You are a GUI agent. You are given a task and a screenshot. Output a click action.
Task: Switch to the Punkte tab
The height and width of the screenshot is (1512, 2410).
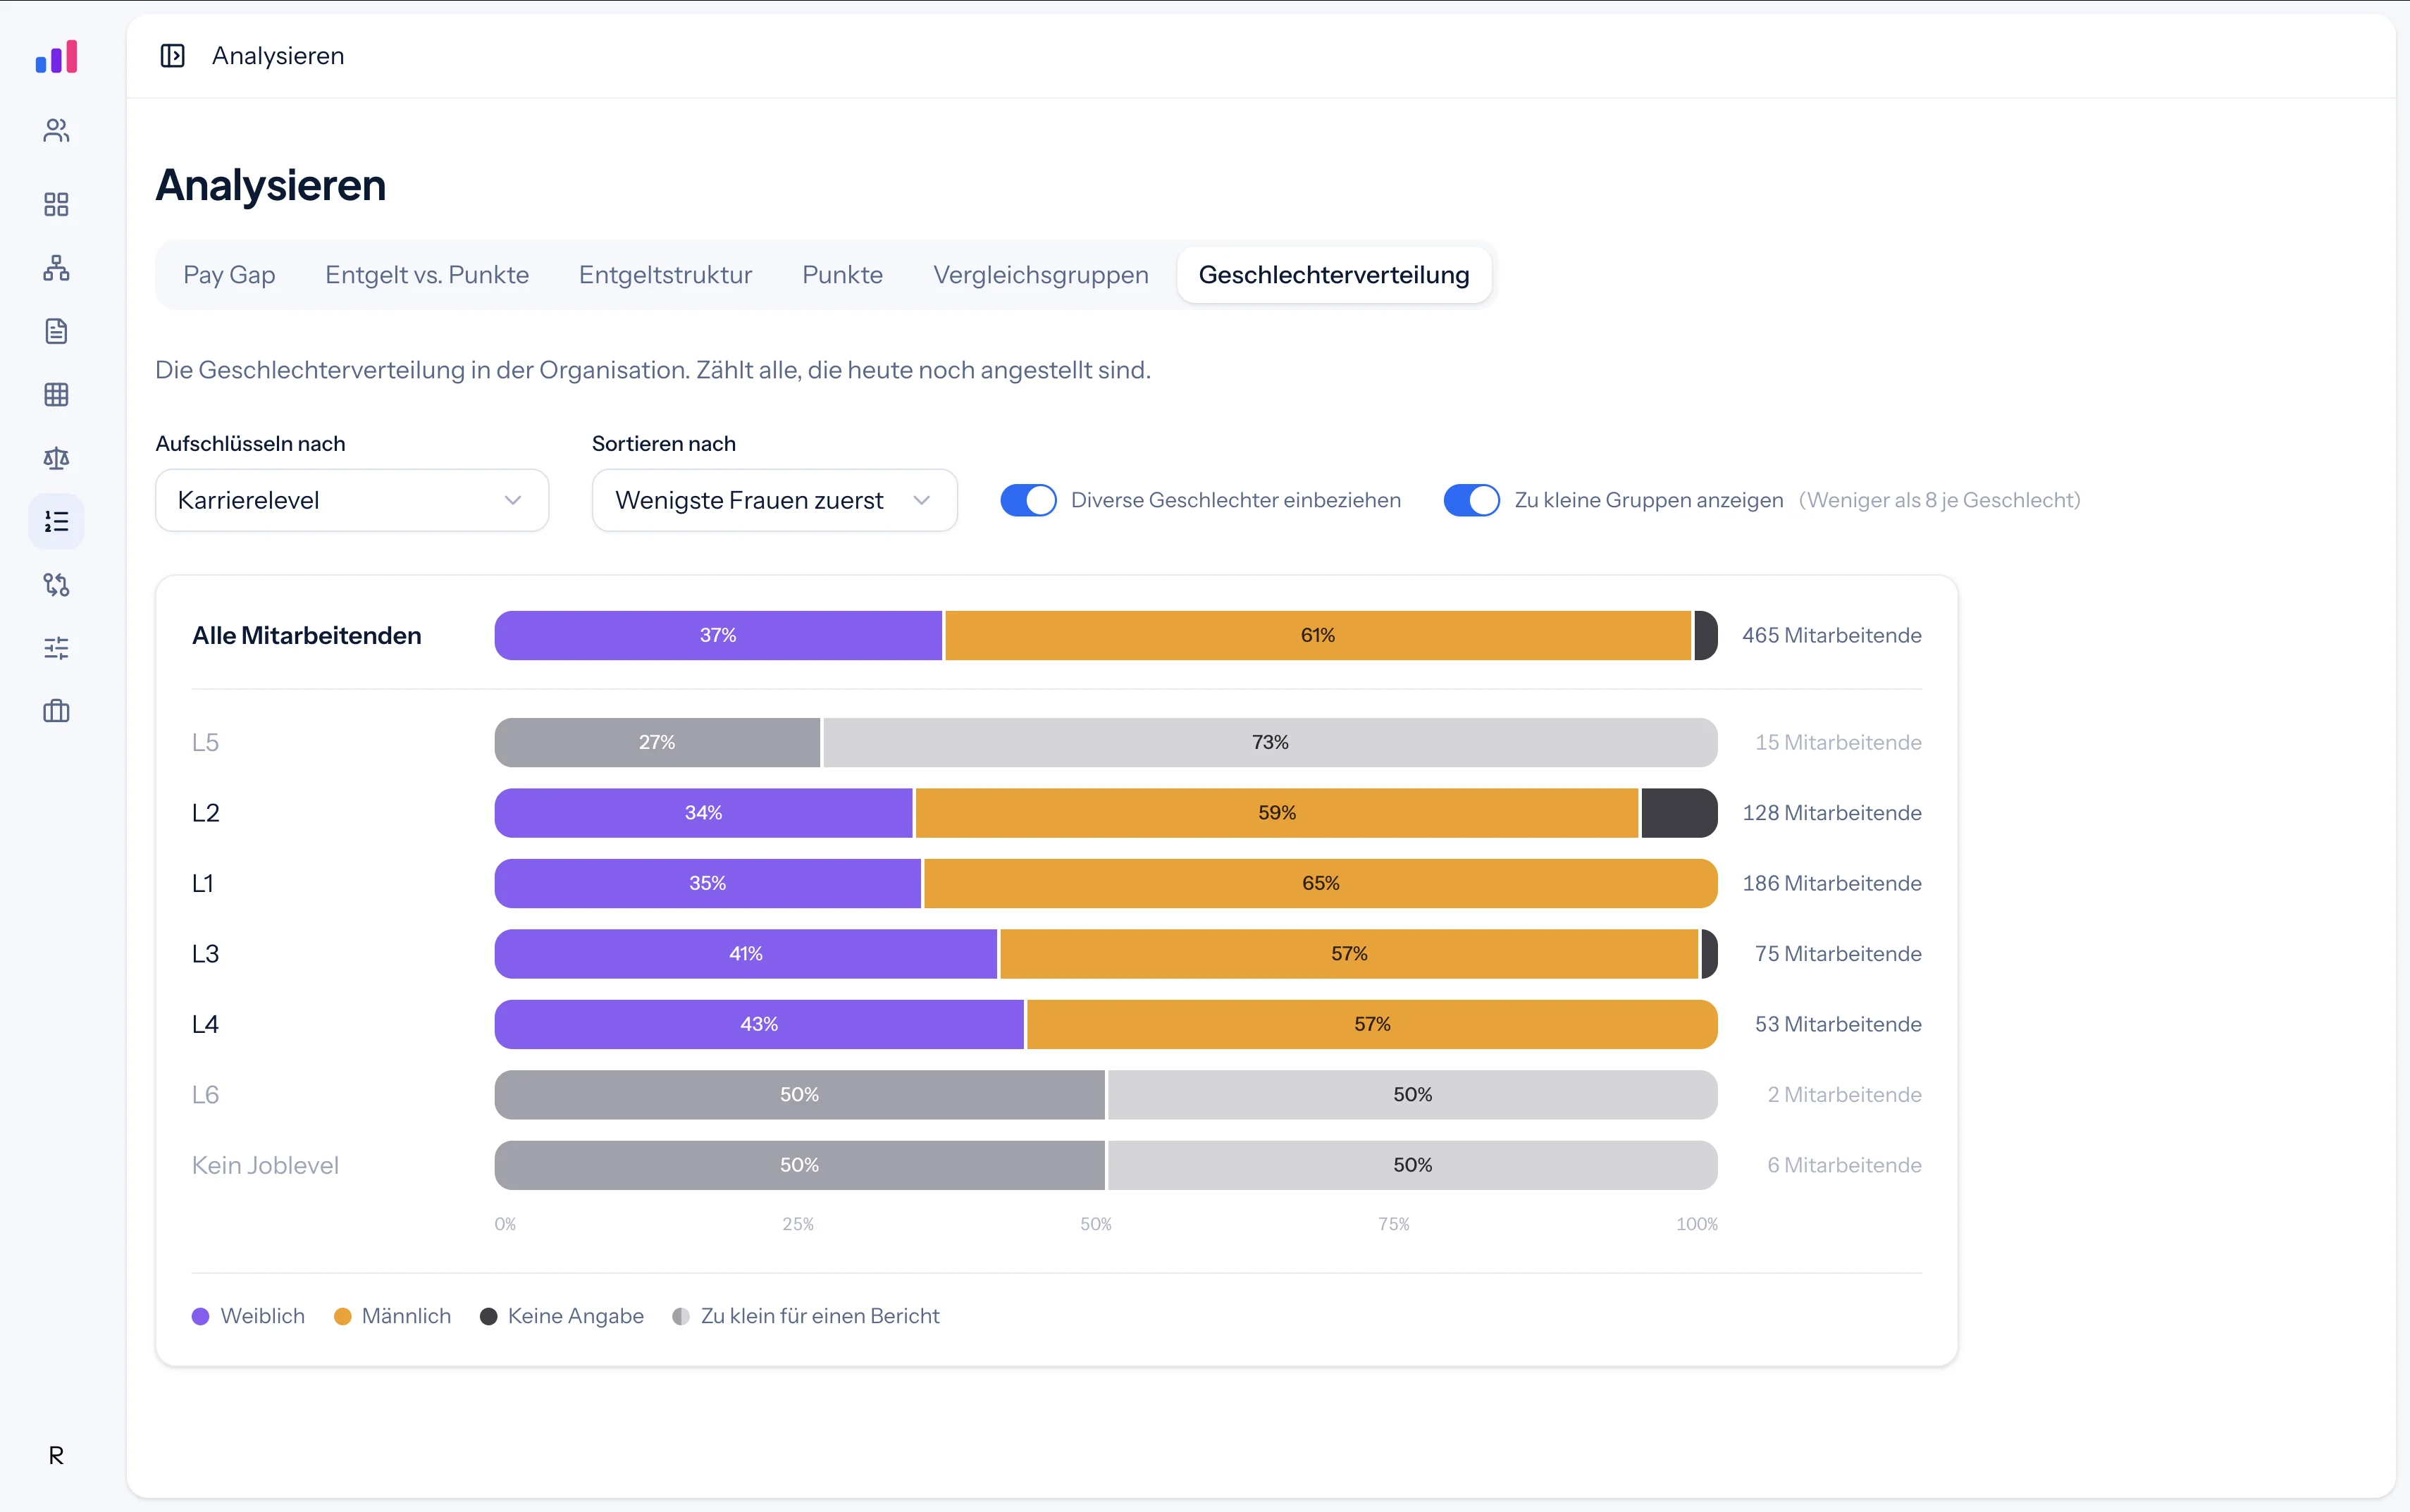pos(842,275)
